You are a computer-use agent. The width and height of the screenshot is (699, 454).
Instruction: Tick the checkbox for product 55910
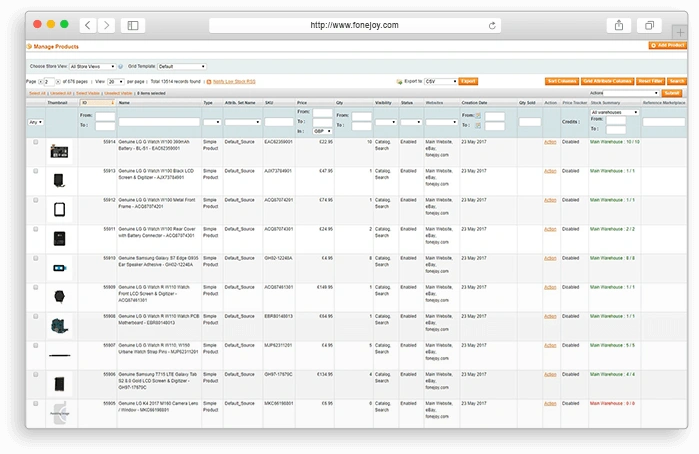click(x=36, y=258)
